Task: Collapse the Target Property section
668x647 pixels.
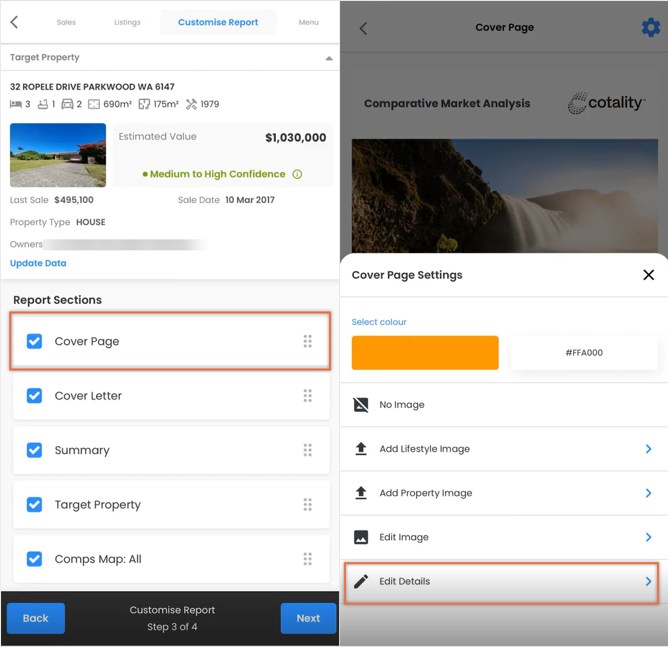Action: click(x=329, y=58)
